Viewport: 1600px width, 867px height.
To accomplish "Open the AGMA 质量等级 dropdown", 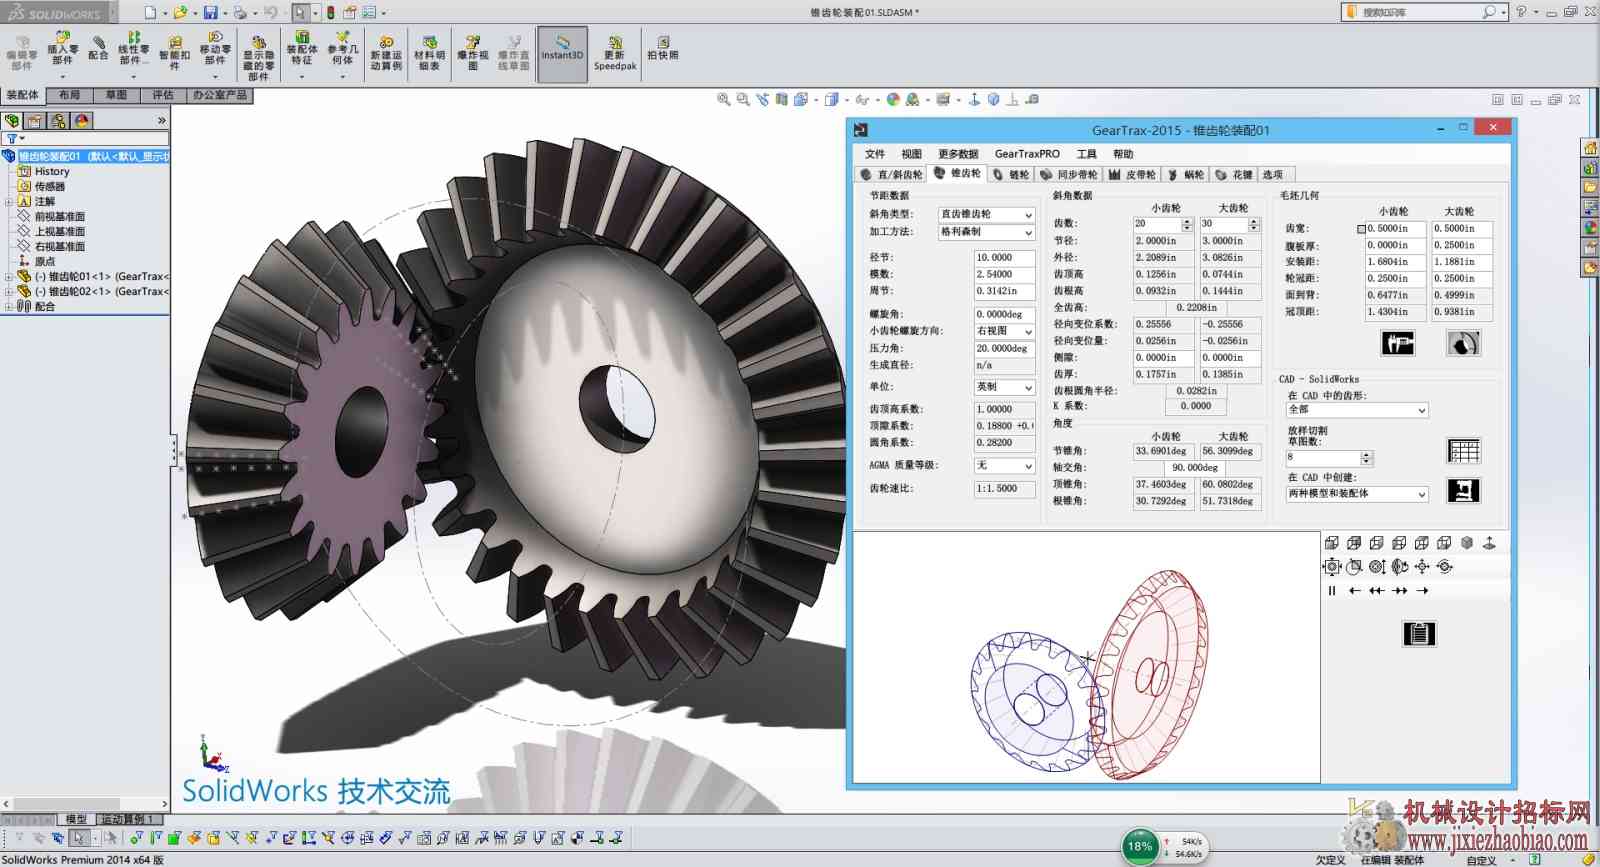I will pos(1005,465).
